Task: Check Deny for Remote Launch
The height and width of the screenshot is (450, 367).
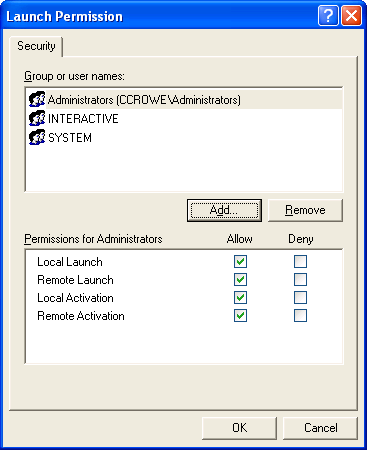Action: (x=300, y=280)
